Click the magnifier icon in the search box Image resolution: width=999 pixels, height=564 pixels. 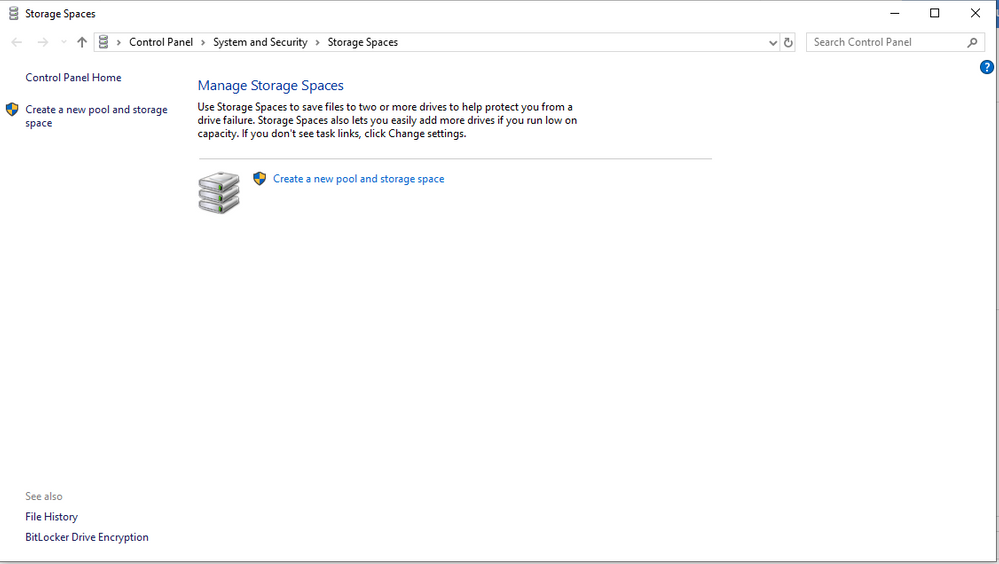coord(972,42)
